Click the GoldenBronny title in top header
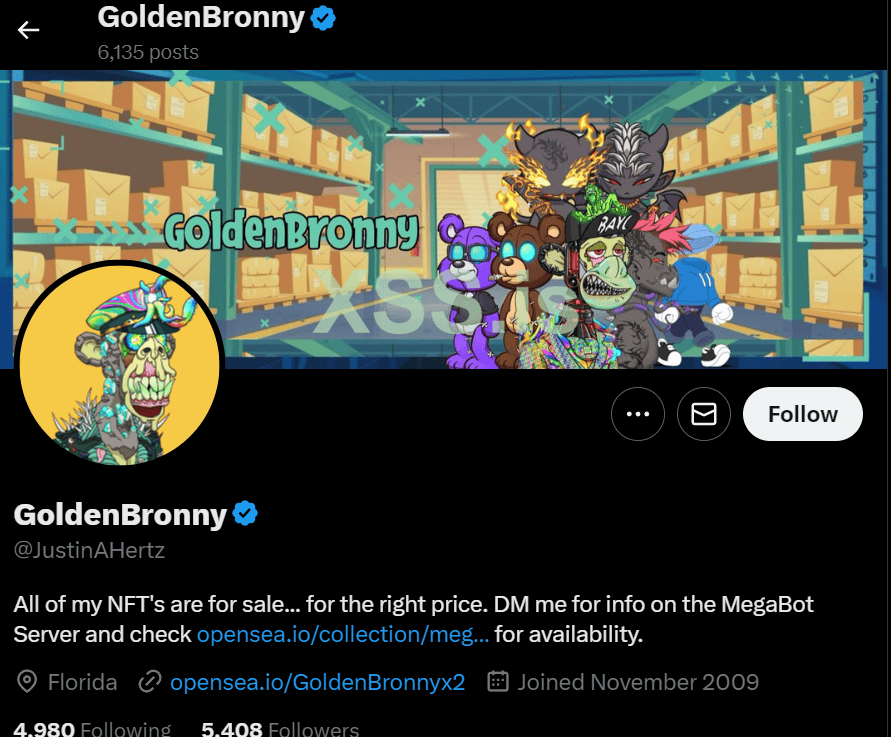891x737 pixels. [x=201, y=18]
